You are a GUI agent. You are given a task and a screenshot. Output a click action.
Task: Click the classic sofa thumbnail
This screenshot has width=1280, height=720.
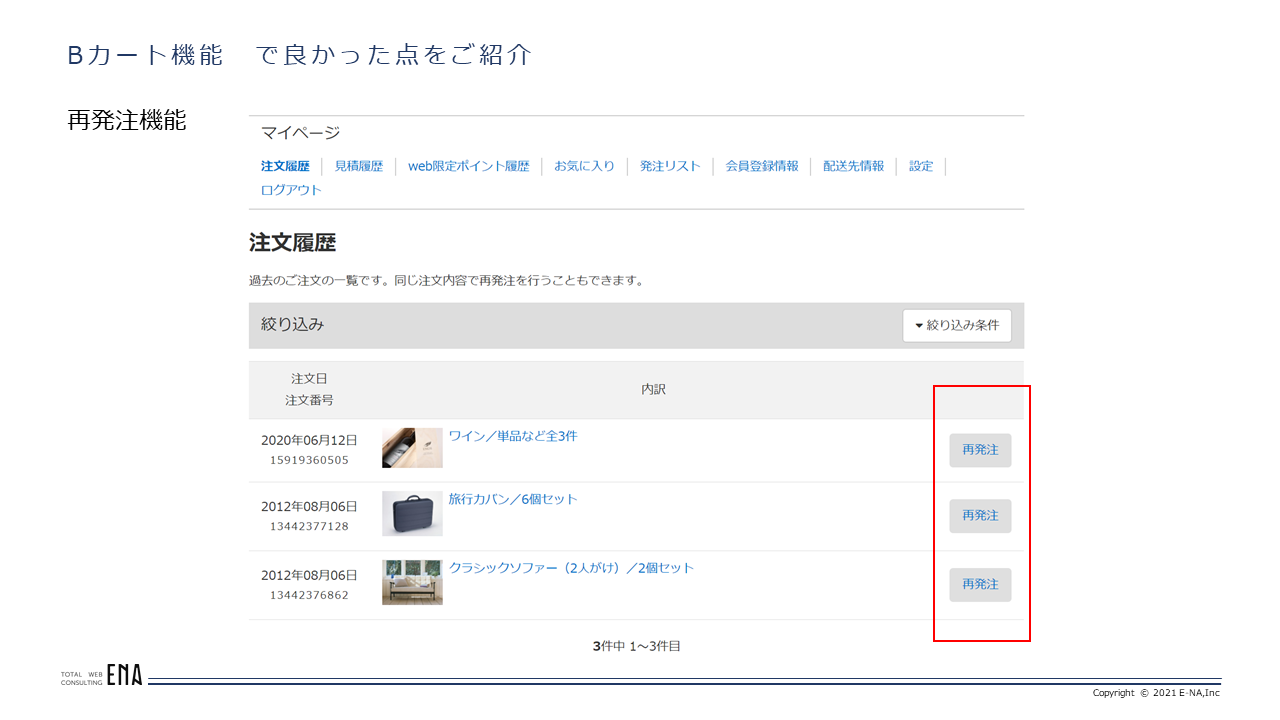pos(412,582)
